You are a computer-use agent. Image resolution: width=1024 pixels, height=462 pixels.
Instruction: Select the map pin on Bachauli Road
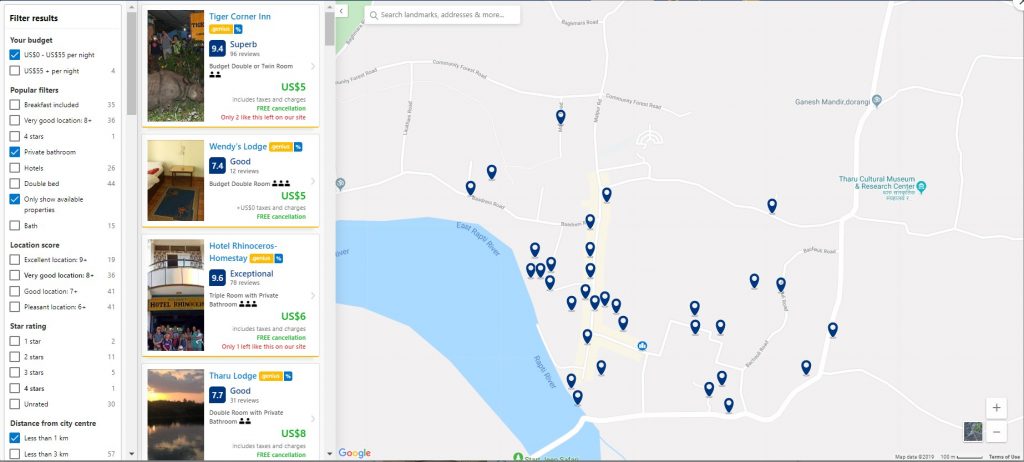coord(781,284)
